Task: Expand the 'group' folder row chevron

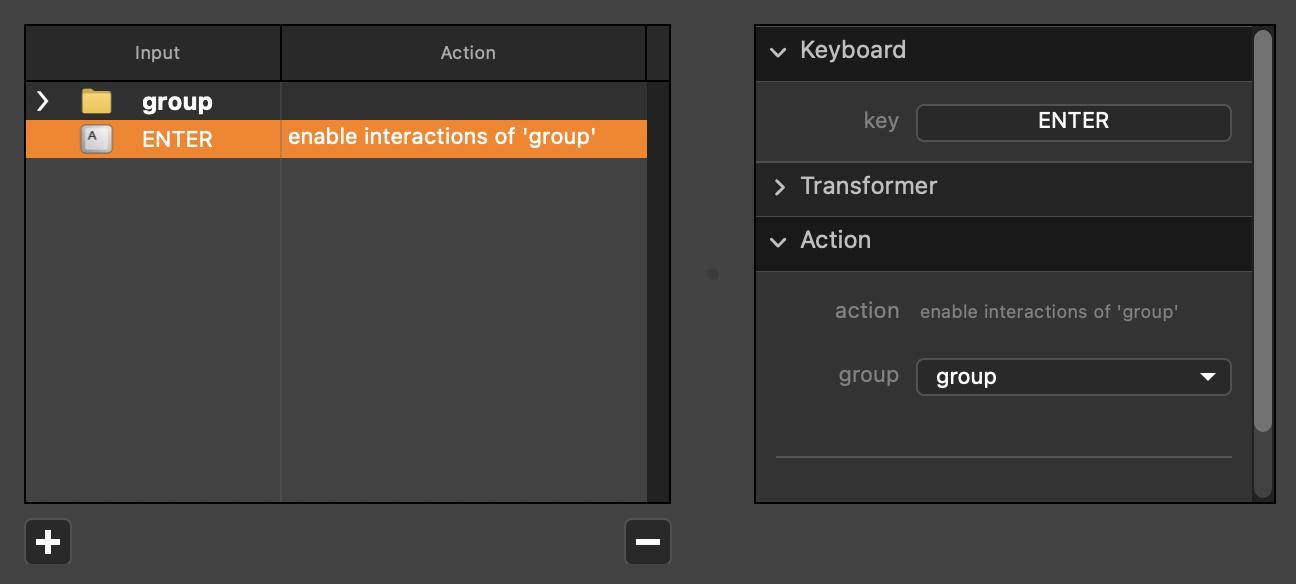Action: (42, 101)
